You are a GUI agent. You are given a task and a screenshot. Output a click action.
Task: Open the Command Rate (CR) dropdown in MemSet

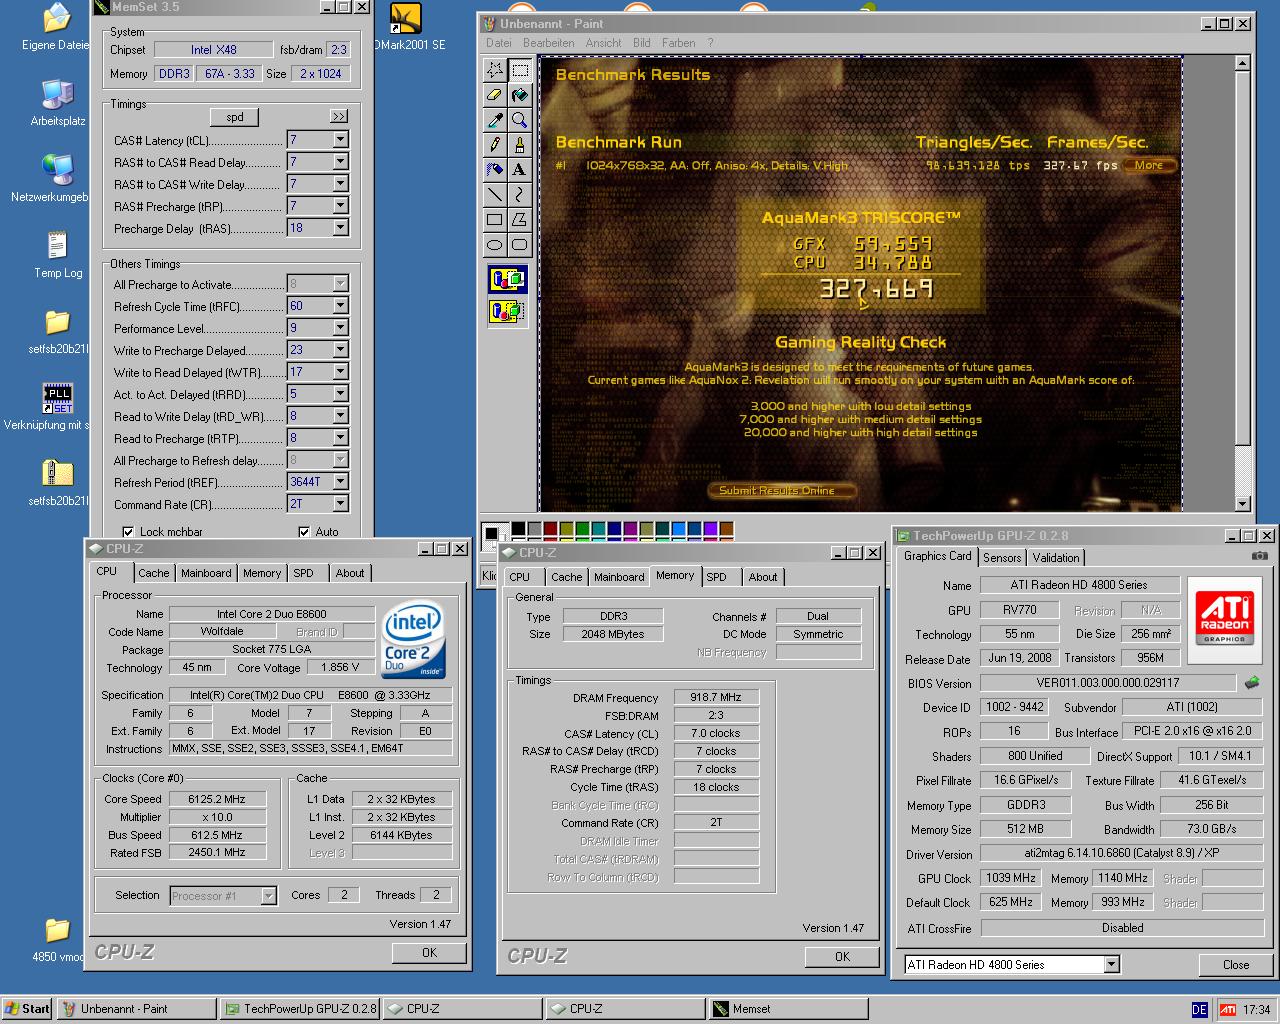[340, 504]
